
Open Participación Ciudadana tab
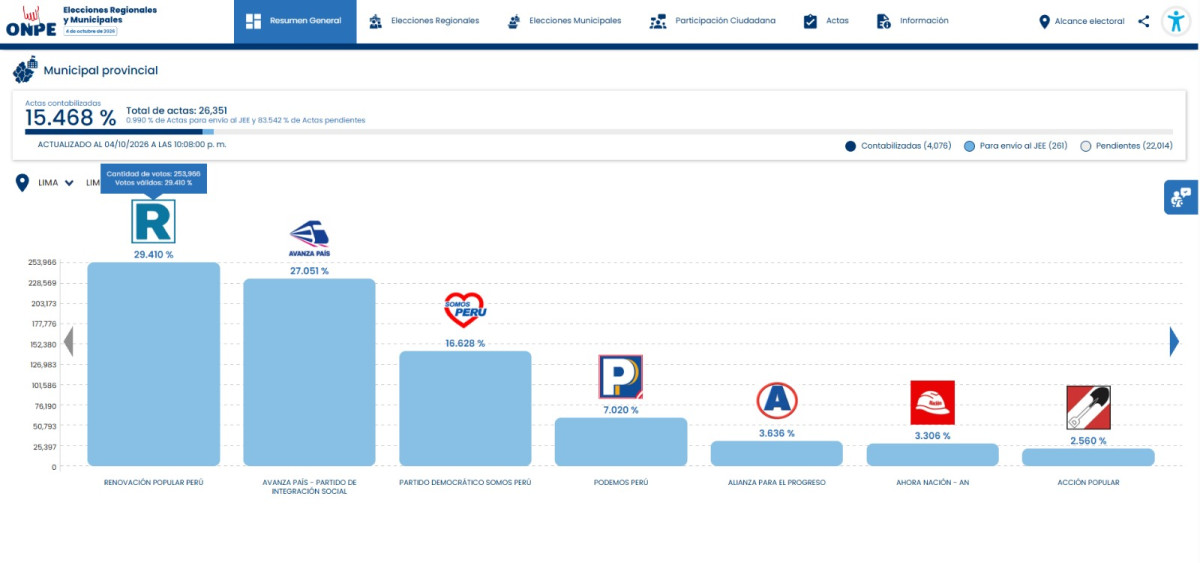coord(712,21)
